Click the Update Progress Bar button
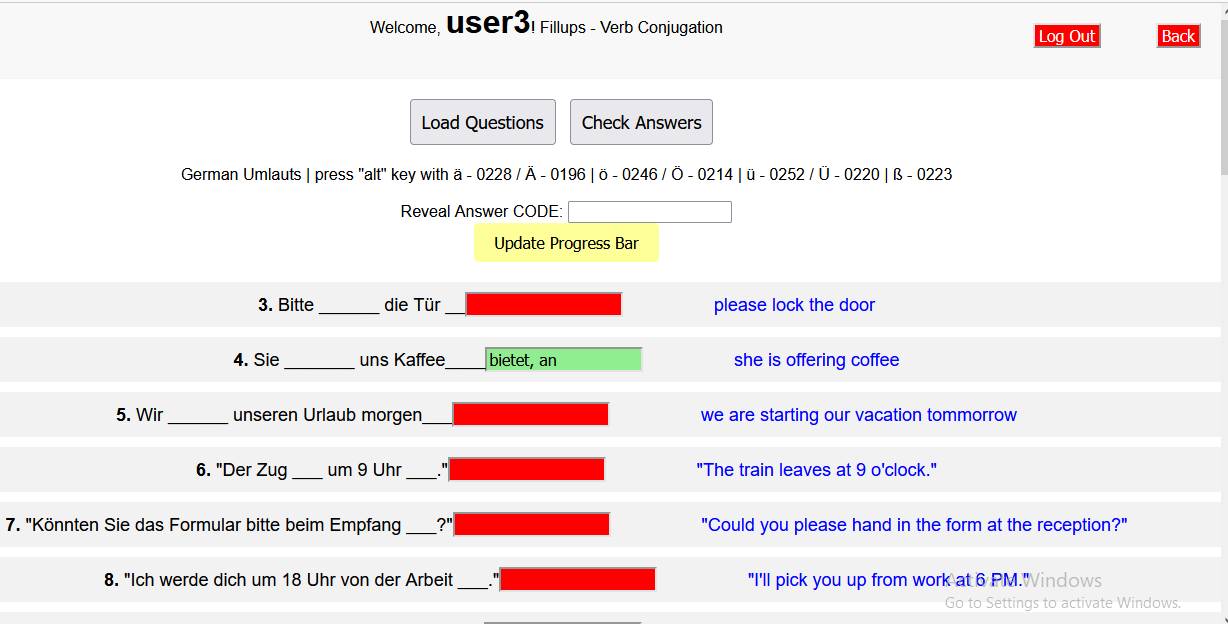Screen dimensions: 1228x624 click(566, 243)
